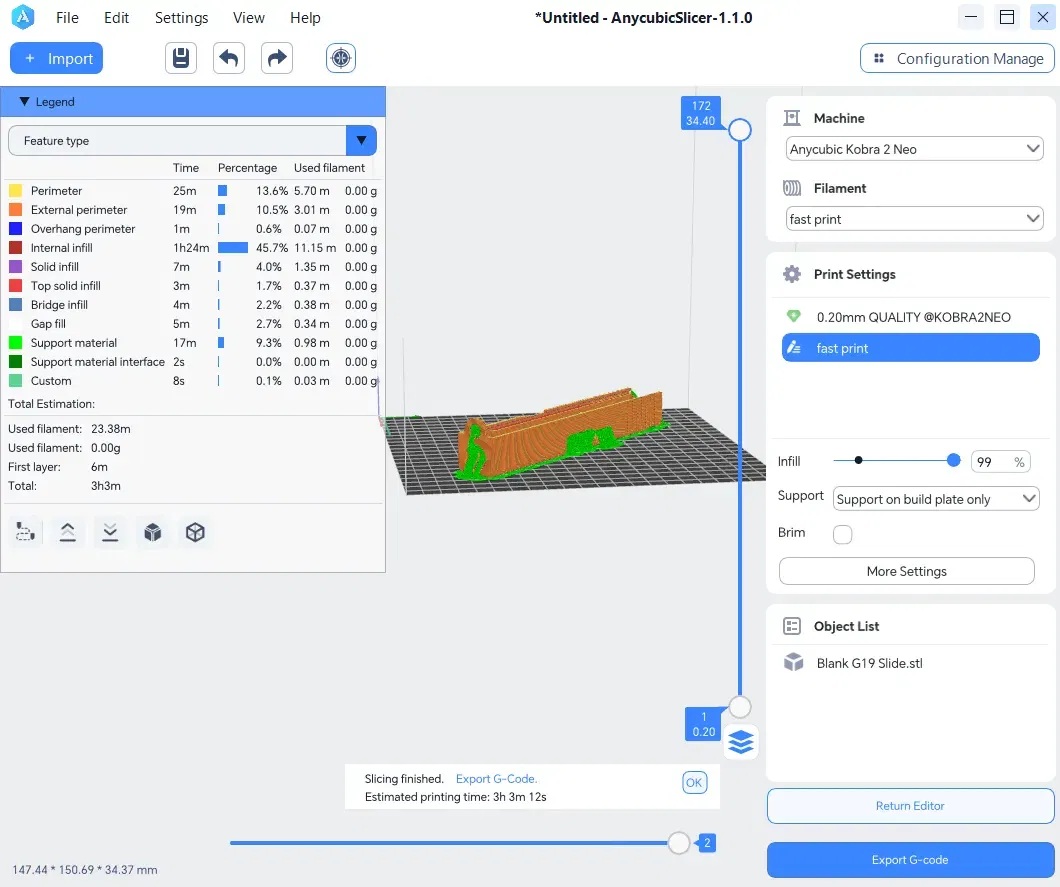The width and height of the screenshot is (1060, 887).
Task: Collapse the Legend panel triangle
Action: 24,101
